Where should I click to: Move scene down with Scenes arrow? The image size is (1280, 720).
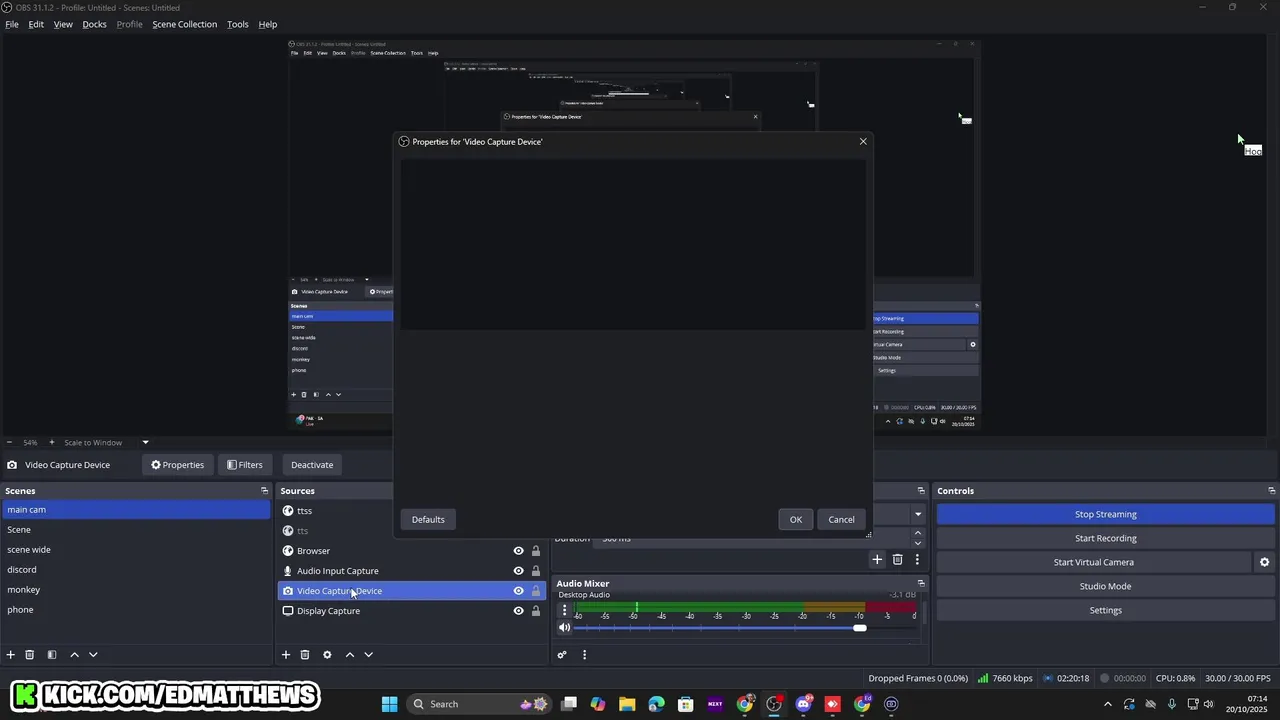tap(93, 654)
